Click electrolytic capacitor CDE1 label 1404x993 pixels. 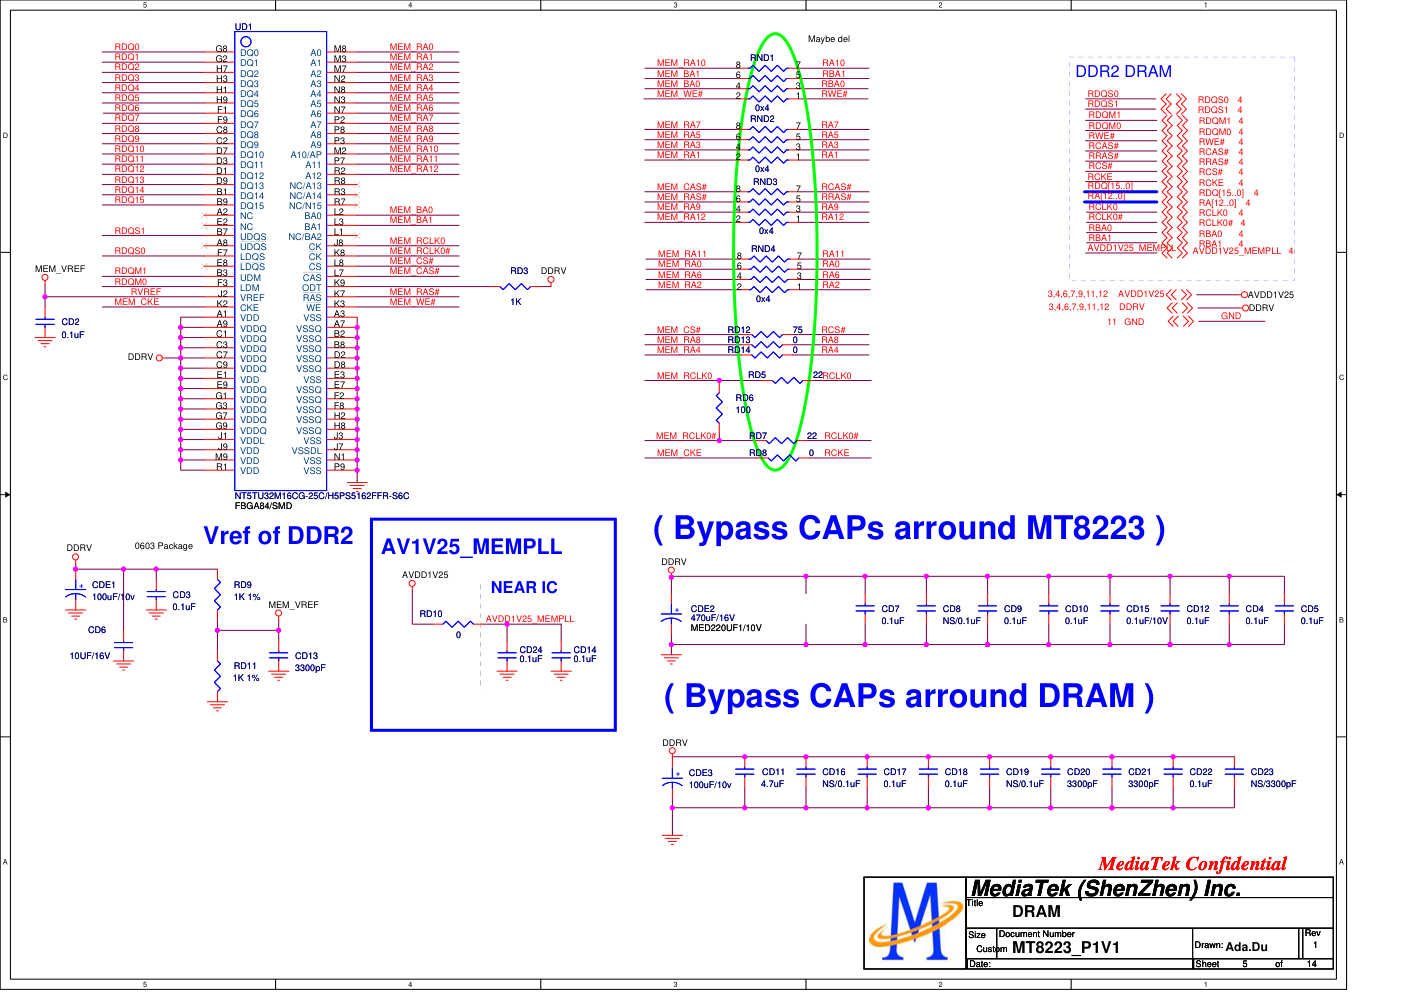104,585
